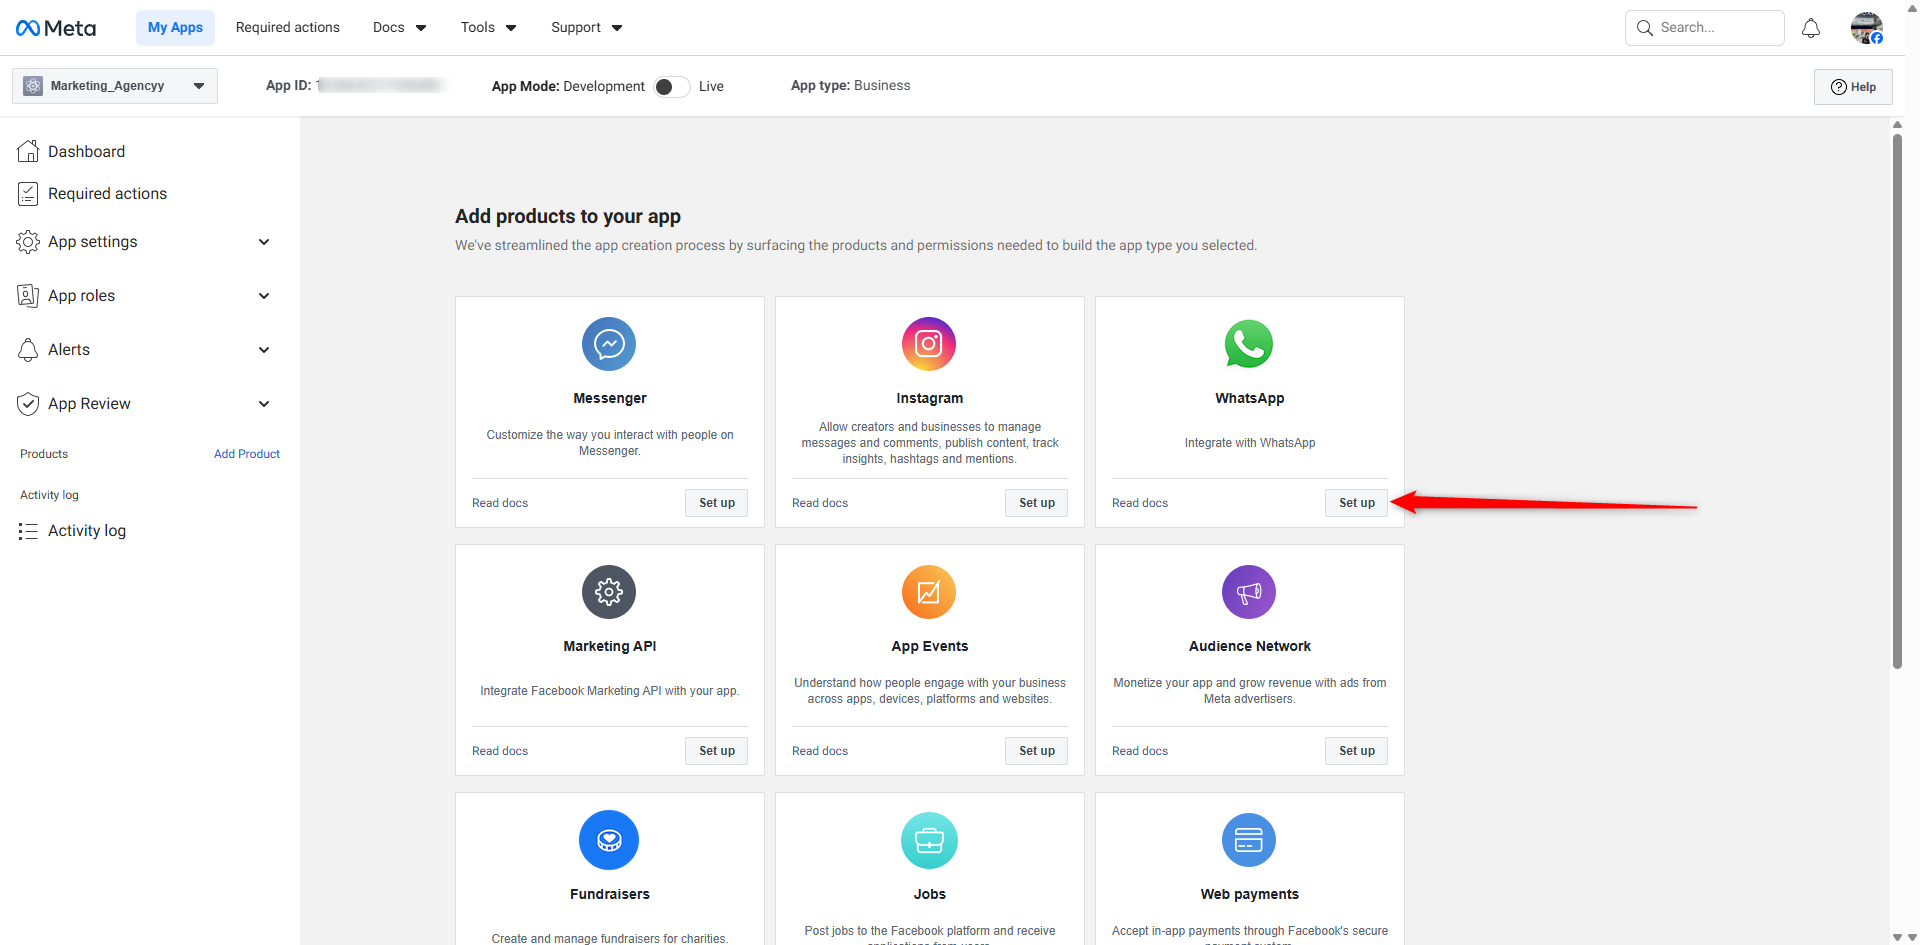Click the 'App type: Business' text
The height and width of the screenshot is (945, 1920).
tap(851, 86)
